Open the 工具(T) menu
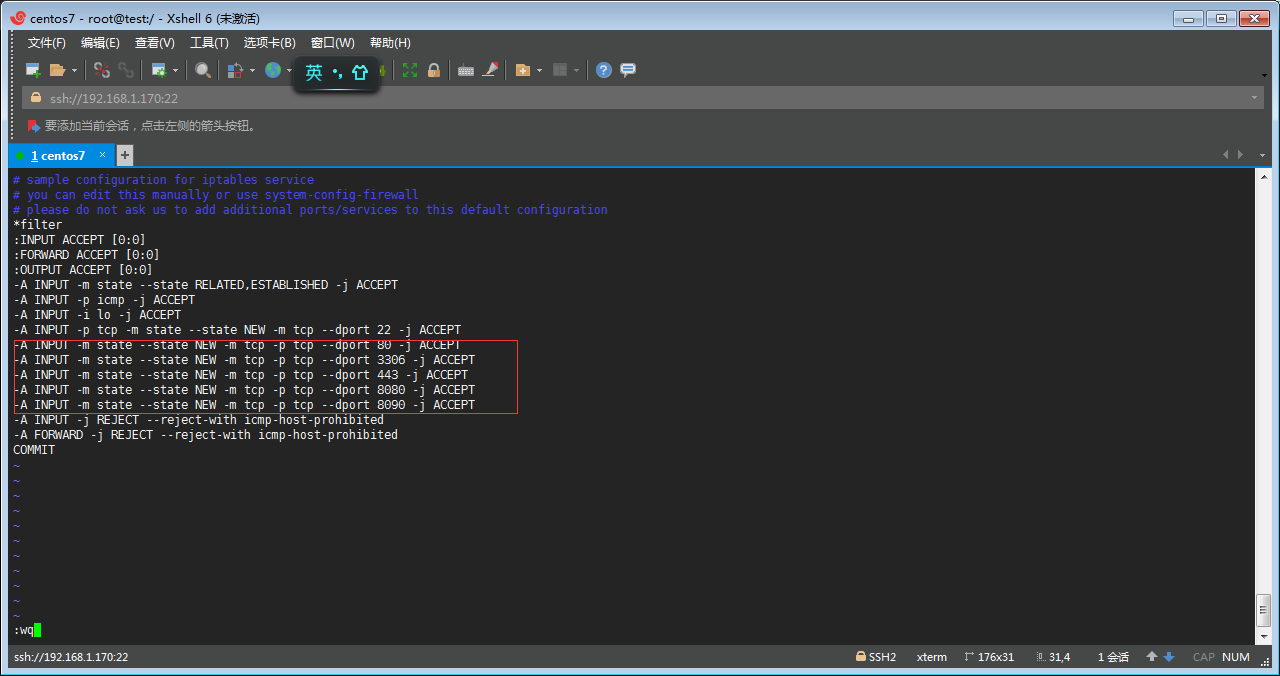The image size is (1280, 676). pyautogui.click(x=209, y=43)
